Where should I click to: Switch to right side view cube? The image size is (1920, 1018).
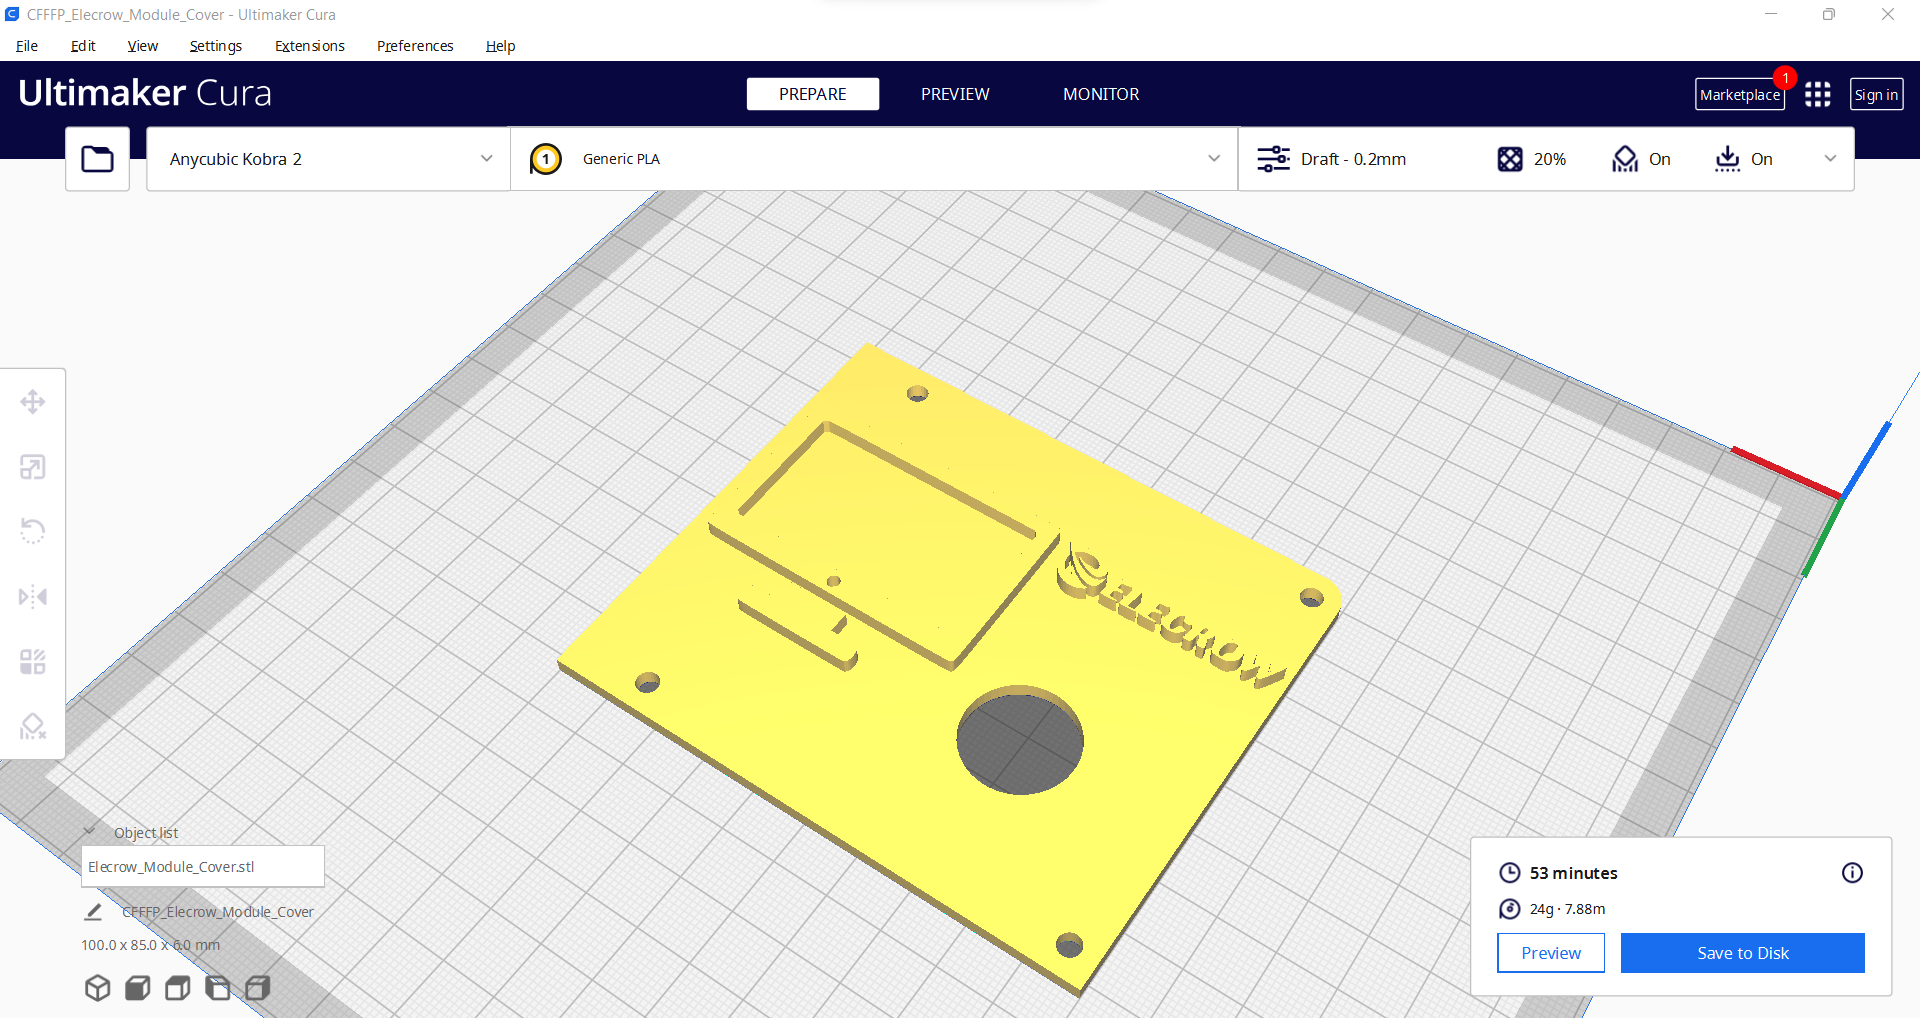tap(258, 988)
